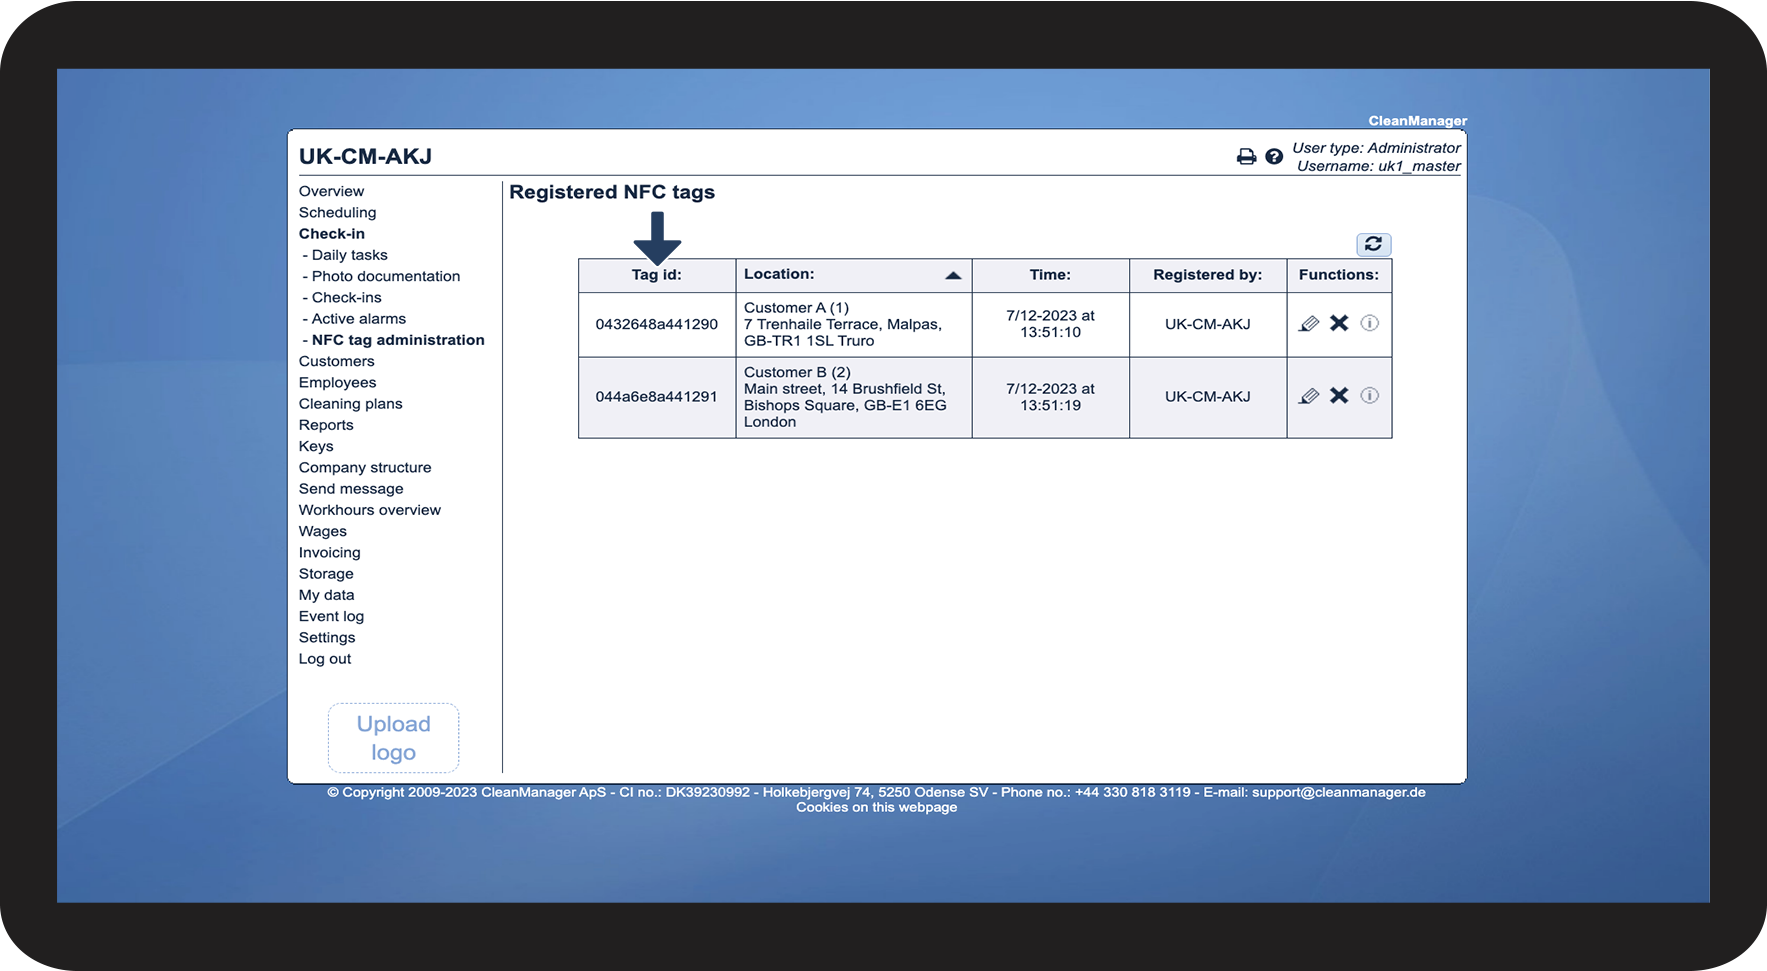1767x971 pixels.
Task: Edit the tag 0432648a441290 row
Action: pyautogui.click(x=1309, y=323)
